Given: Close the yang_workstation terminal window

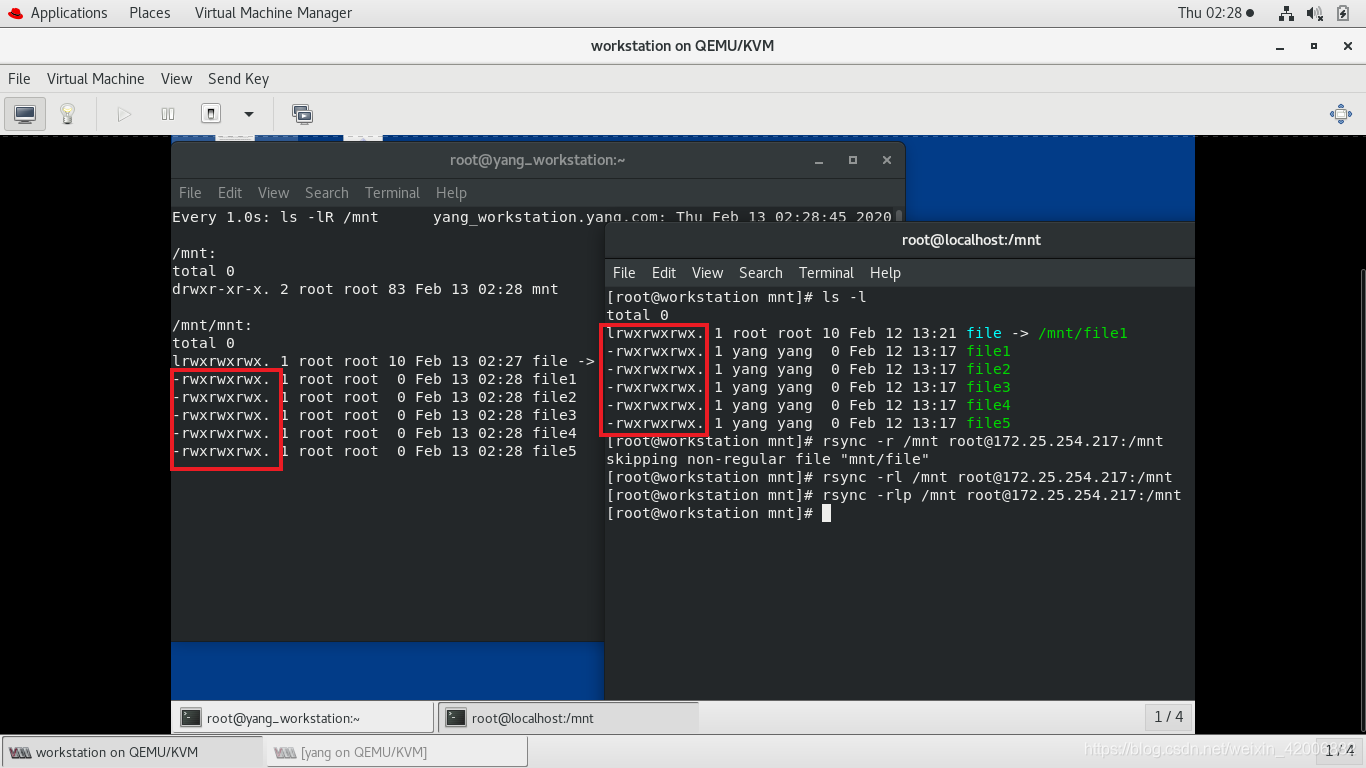Looking at the screenshot, I should click(887, 160).
